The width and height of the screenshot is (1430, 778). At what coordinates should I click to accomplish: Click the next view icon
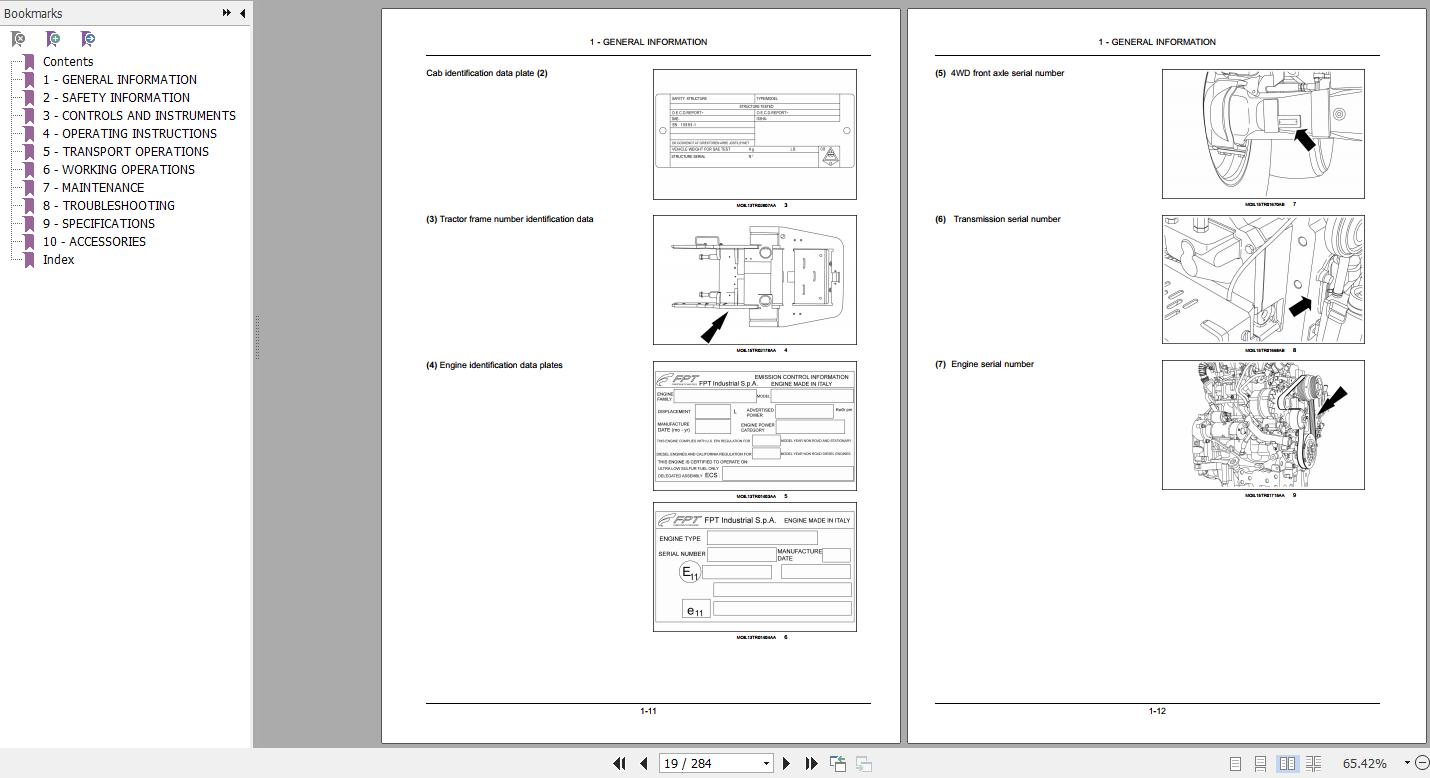(x=864, y=763)
